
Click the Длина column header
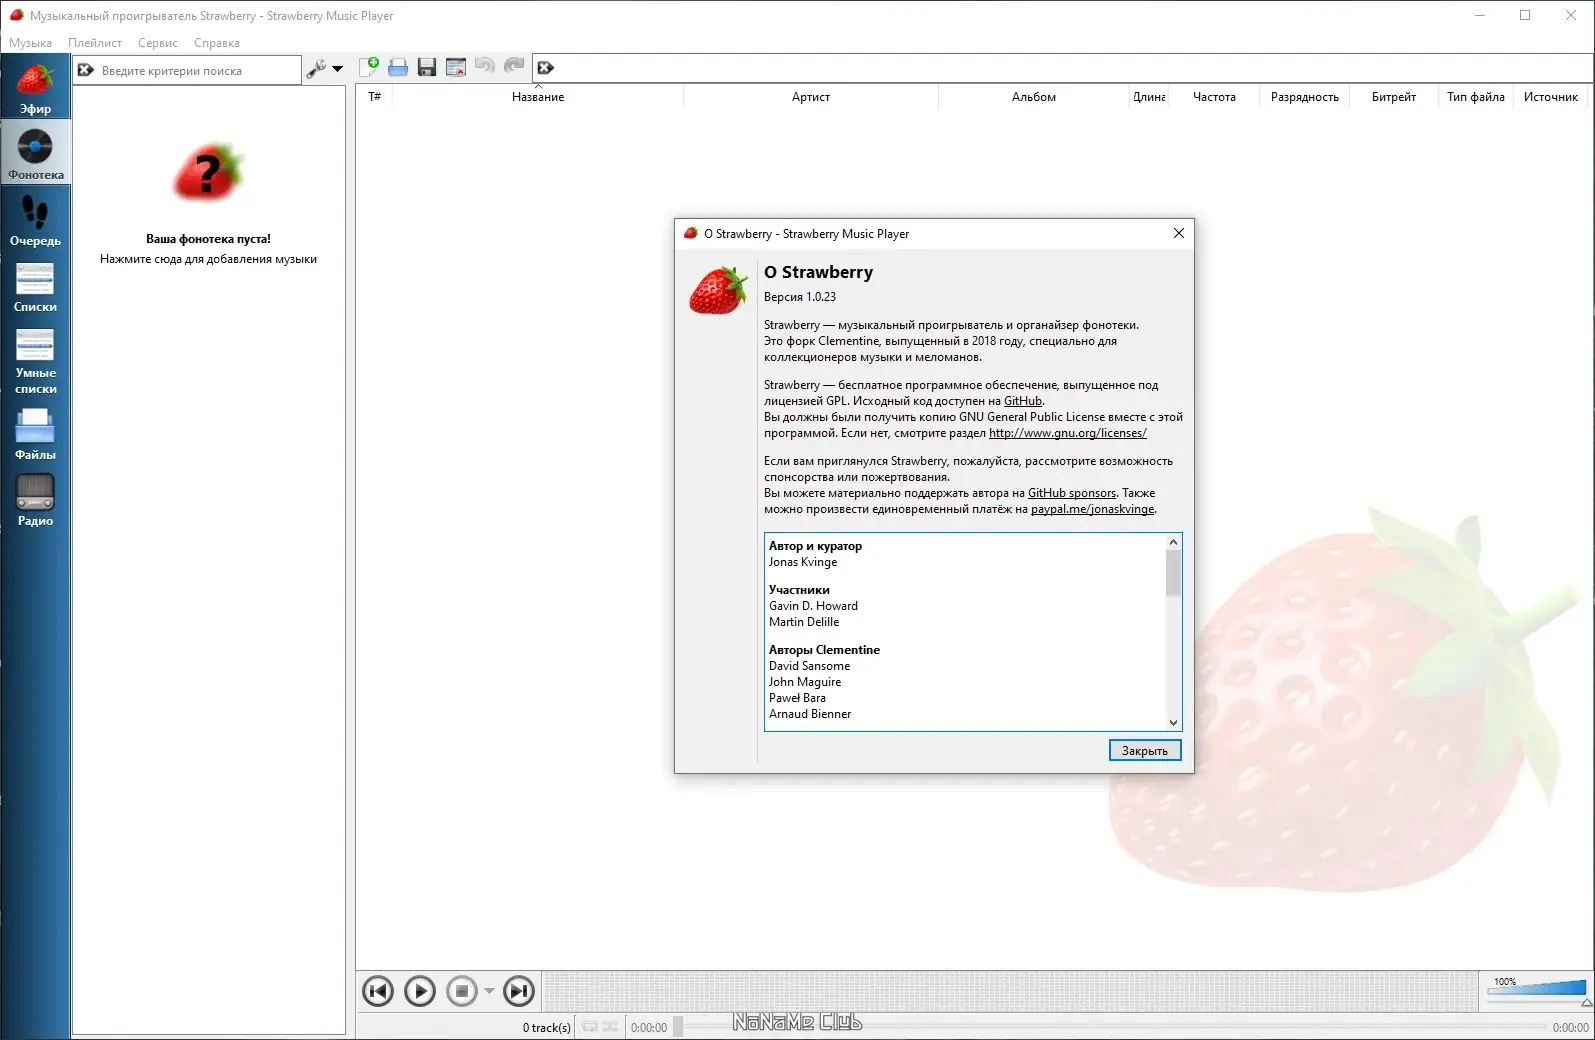[x=1148, y=97]
